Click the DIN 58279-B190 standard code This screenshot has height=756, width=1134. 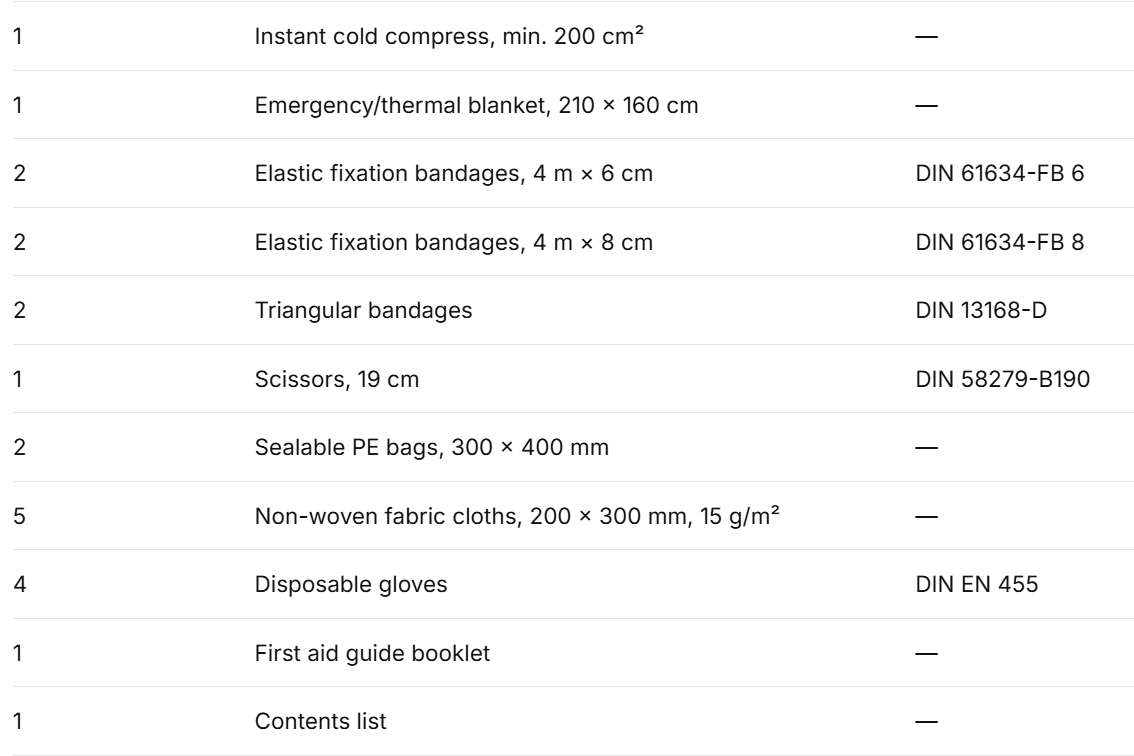point(1002,379)
